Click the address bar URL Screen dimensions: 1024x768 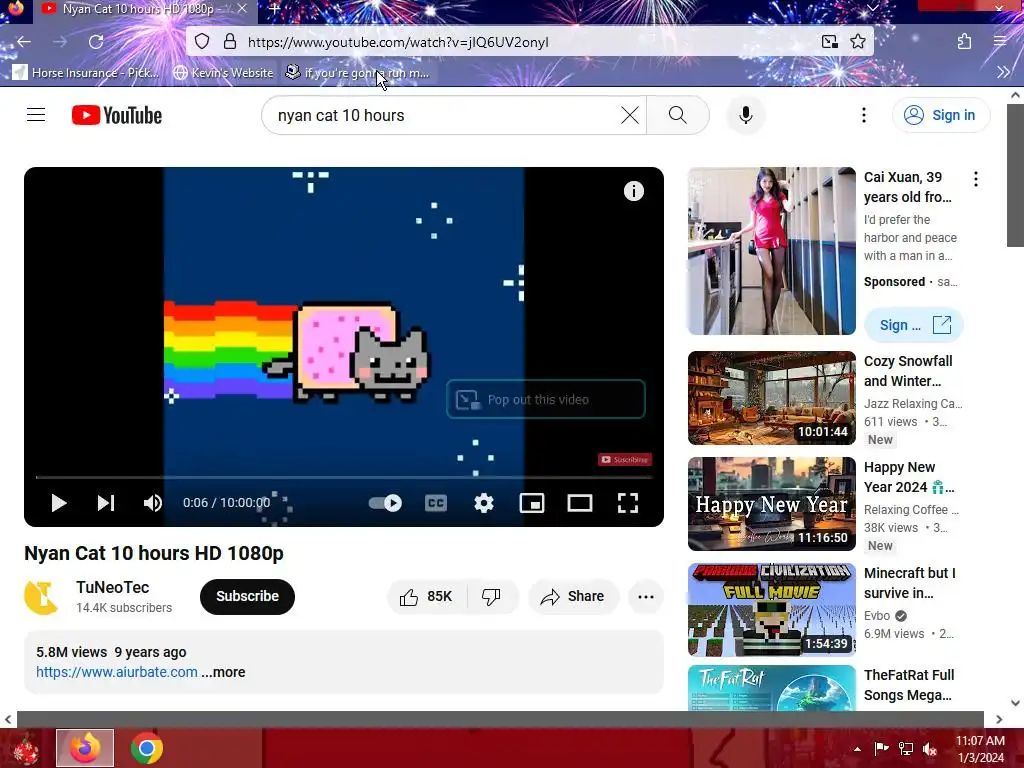click(398, 42)
